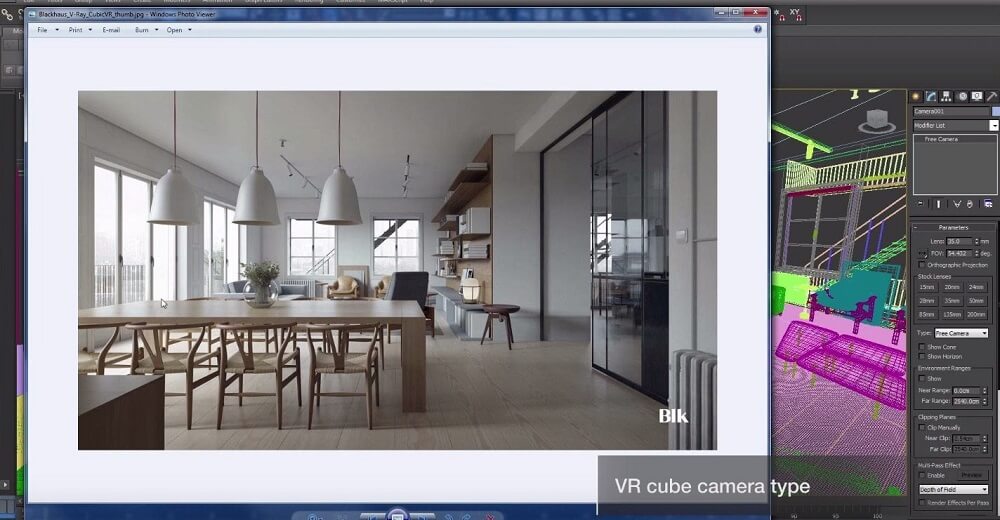Click the Photo Viewer help icon
The image size is (1000, 520).
point(758,29)
